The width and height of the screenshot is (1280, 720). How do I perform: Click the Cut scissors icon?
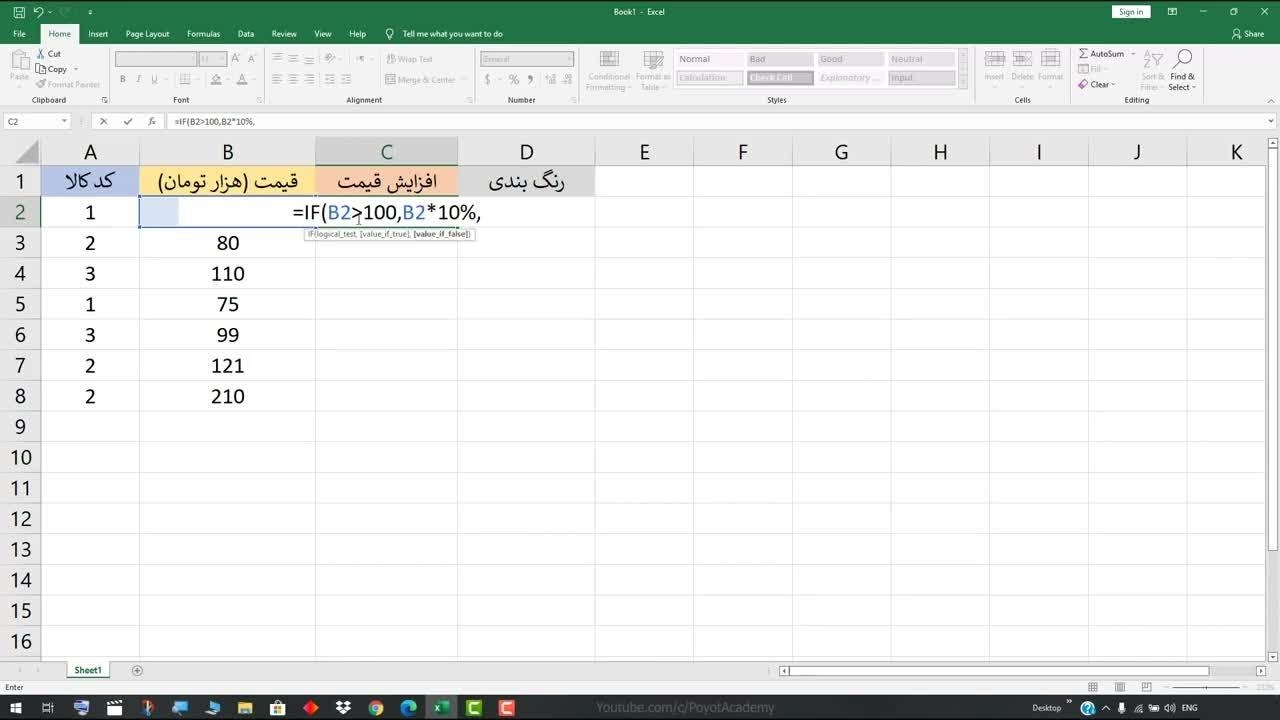pyautogui.click(x=41, y=54)
